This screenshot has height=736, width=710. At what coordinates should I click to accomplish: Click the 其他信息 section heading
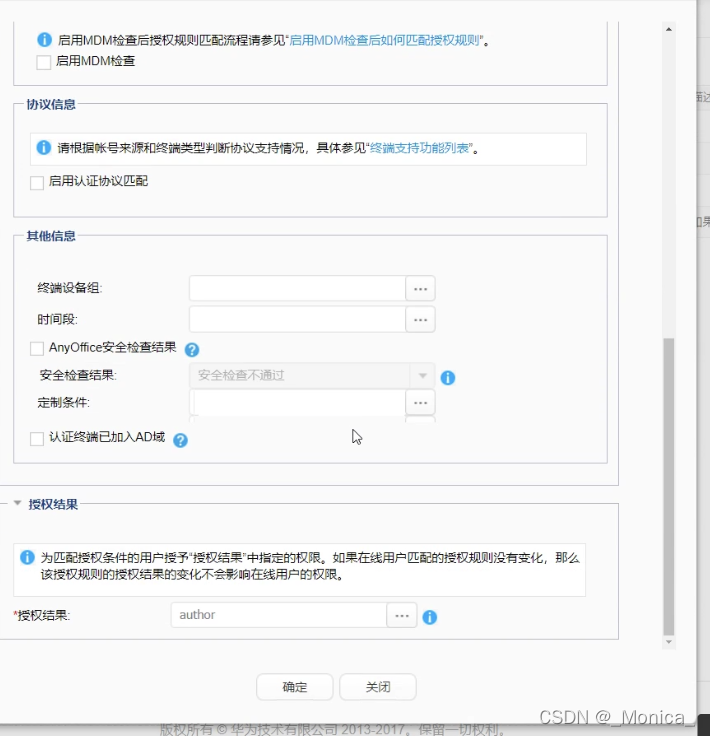pyautogui.click(x=51, y=236)
